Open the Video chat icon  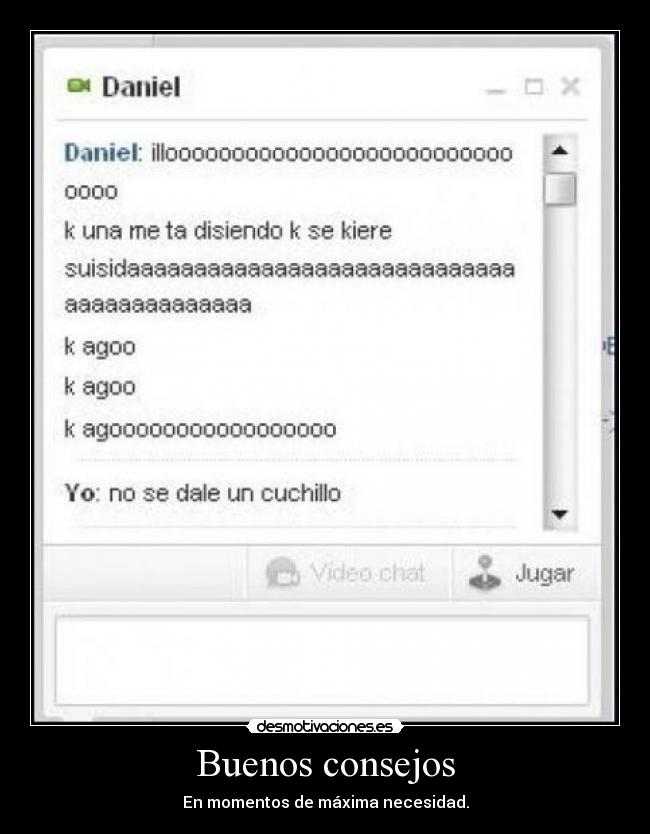click(282, 573)
